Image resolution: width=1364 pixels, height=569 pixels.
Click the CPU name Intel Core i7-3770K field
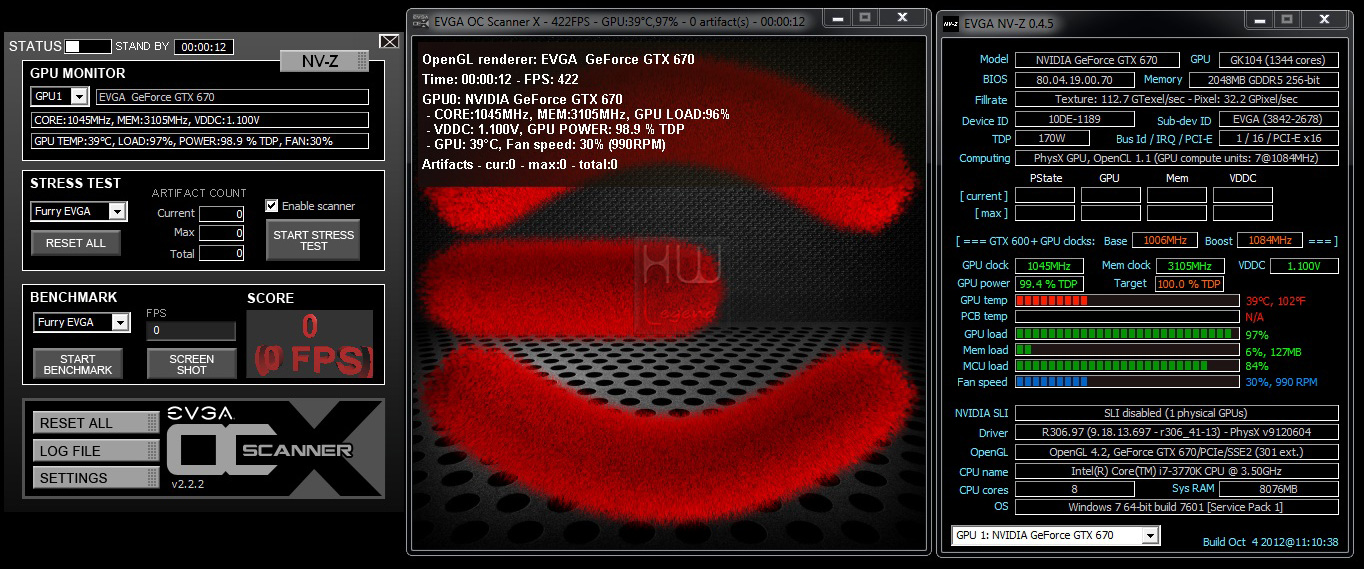[x=1177, y=471]
